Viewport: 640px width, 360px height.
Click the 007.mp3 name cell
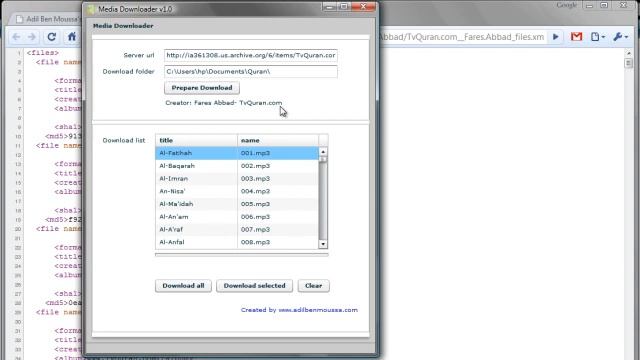click(278, 229)
